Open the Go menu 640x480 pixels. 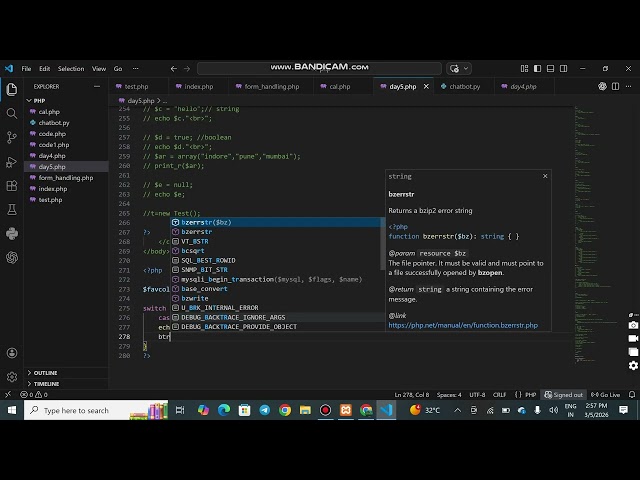(x=118, y=69)
